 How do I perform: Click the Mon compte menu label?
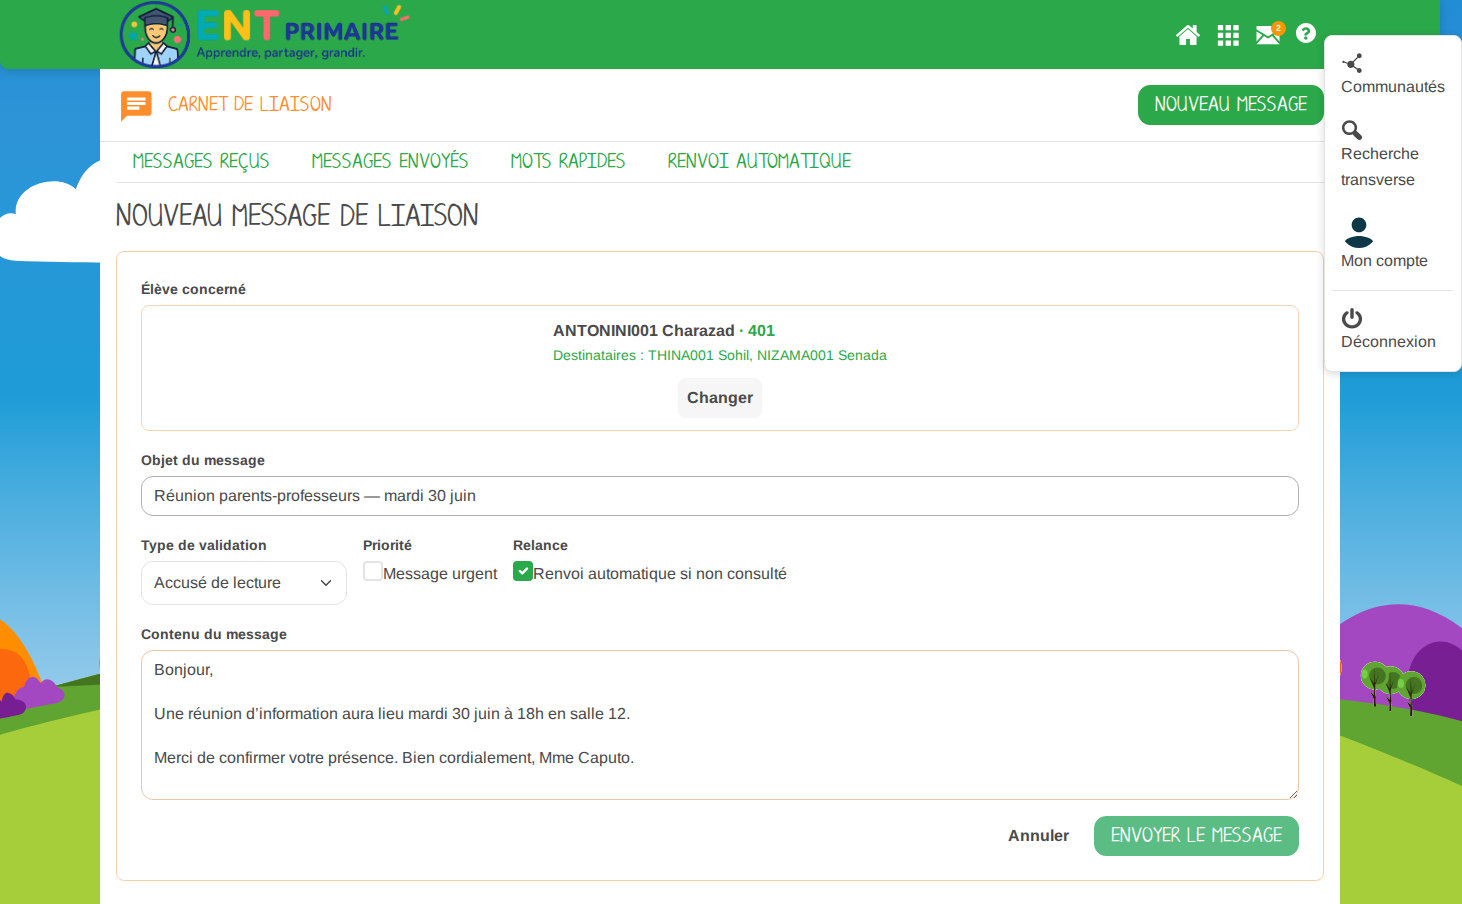1384,261
